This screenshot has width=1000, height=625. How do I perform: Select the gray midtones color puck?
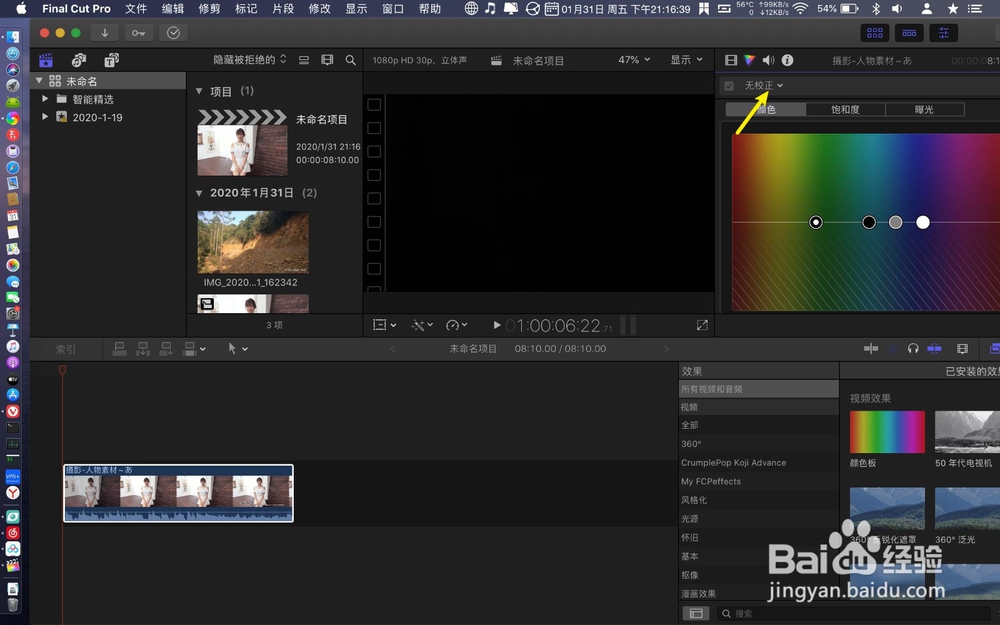tap(895, 222)
